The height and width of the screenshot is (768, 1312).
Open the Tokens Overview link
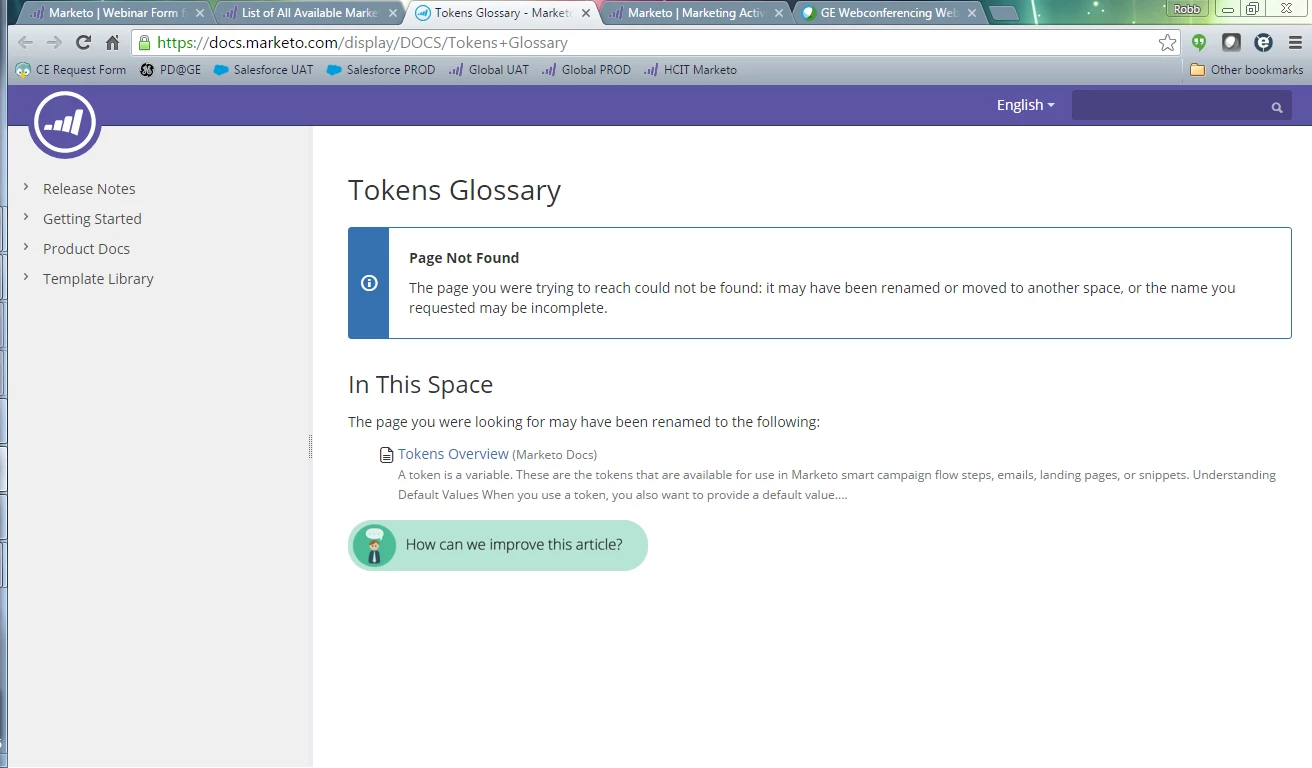pyautogui.click(x=453, y=454)
